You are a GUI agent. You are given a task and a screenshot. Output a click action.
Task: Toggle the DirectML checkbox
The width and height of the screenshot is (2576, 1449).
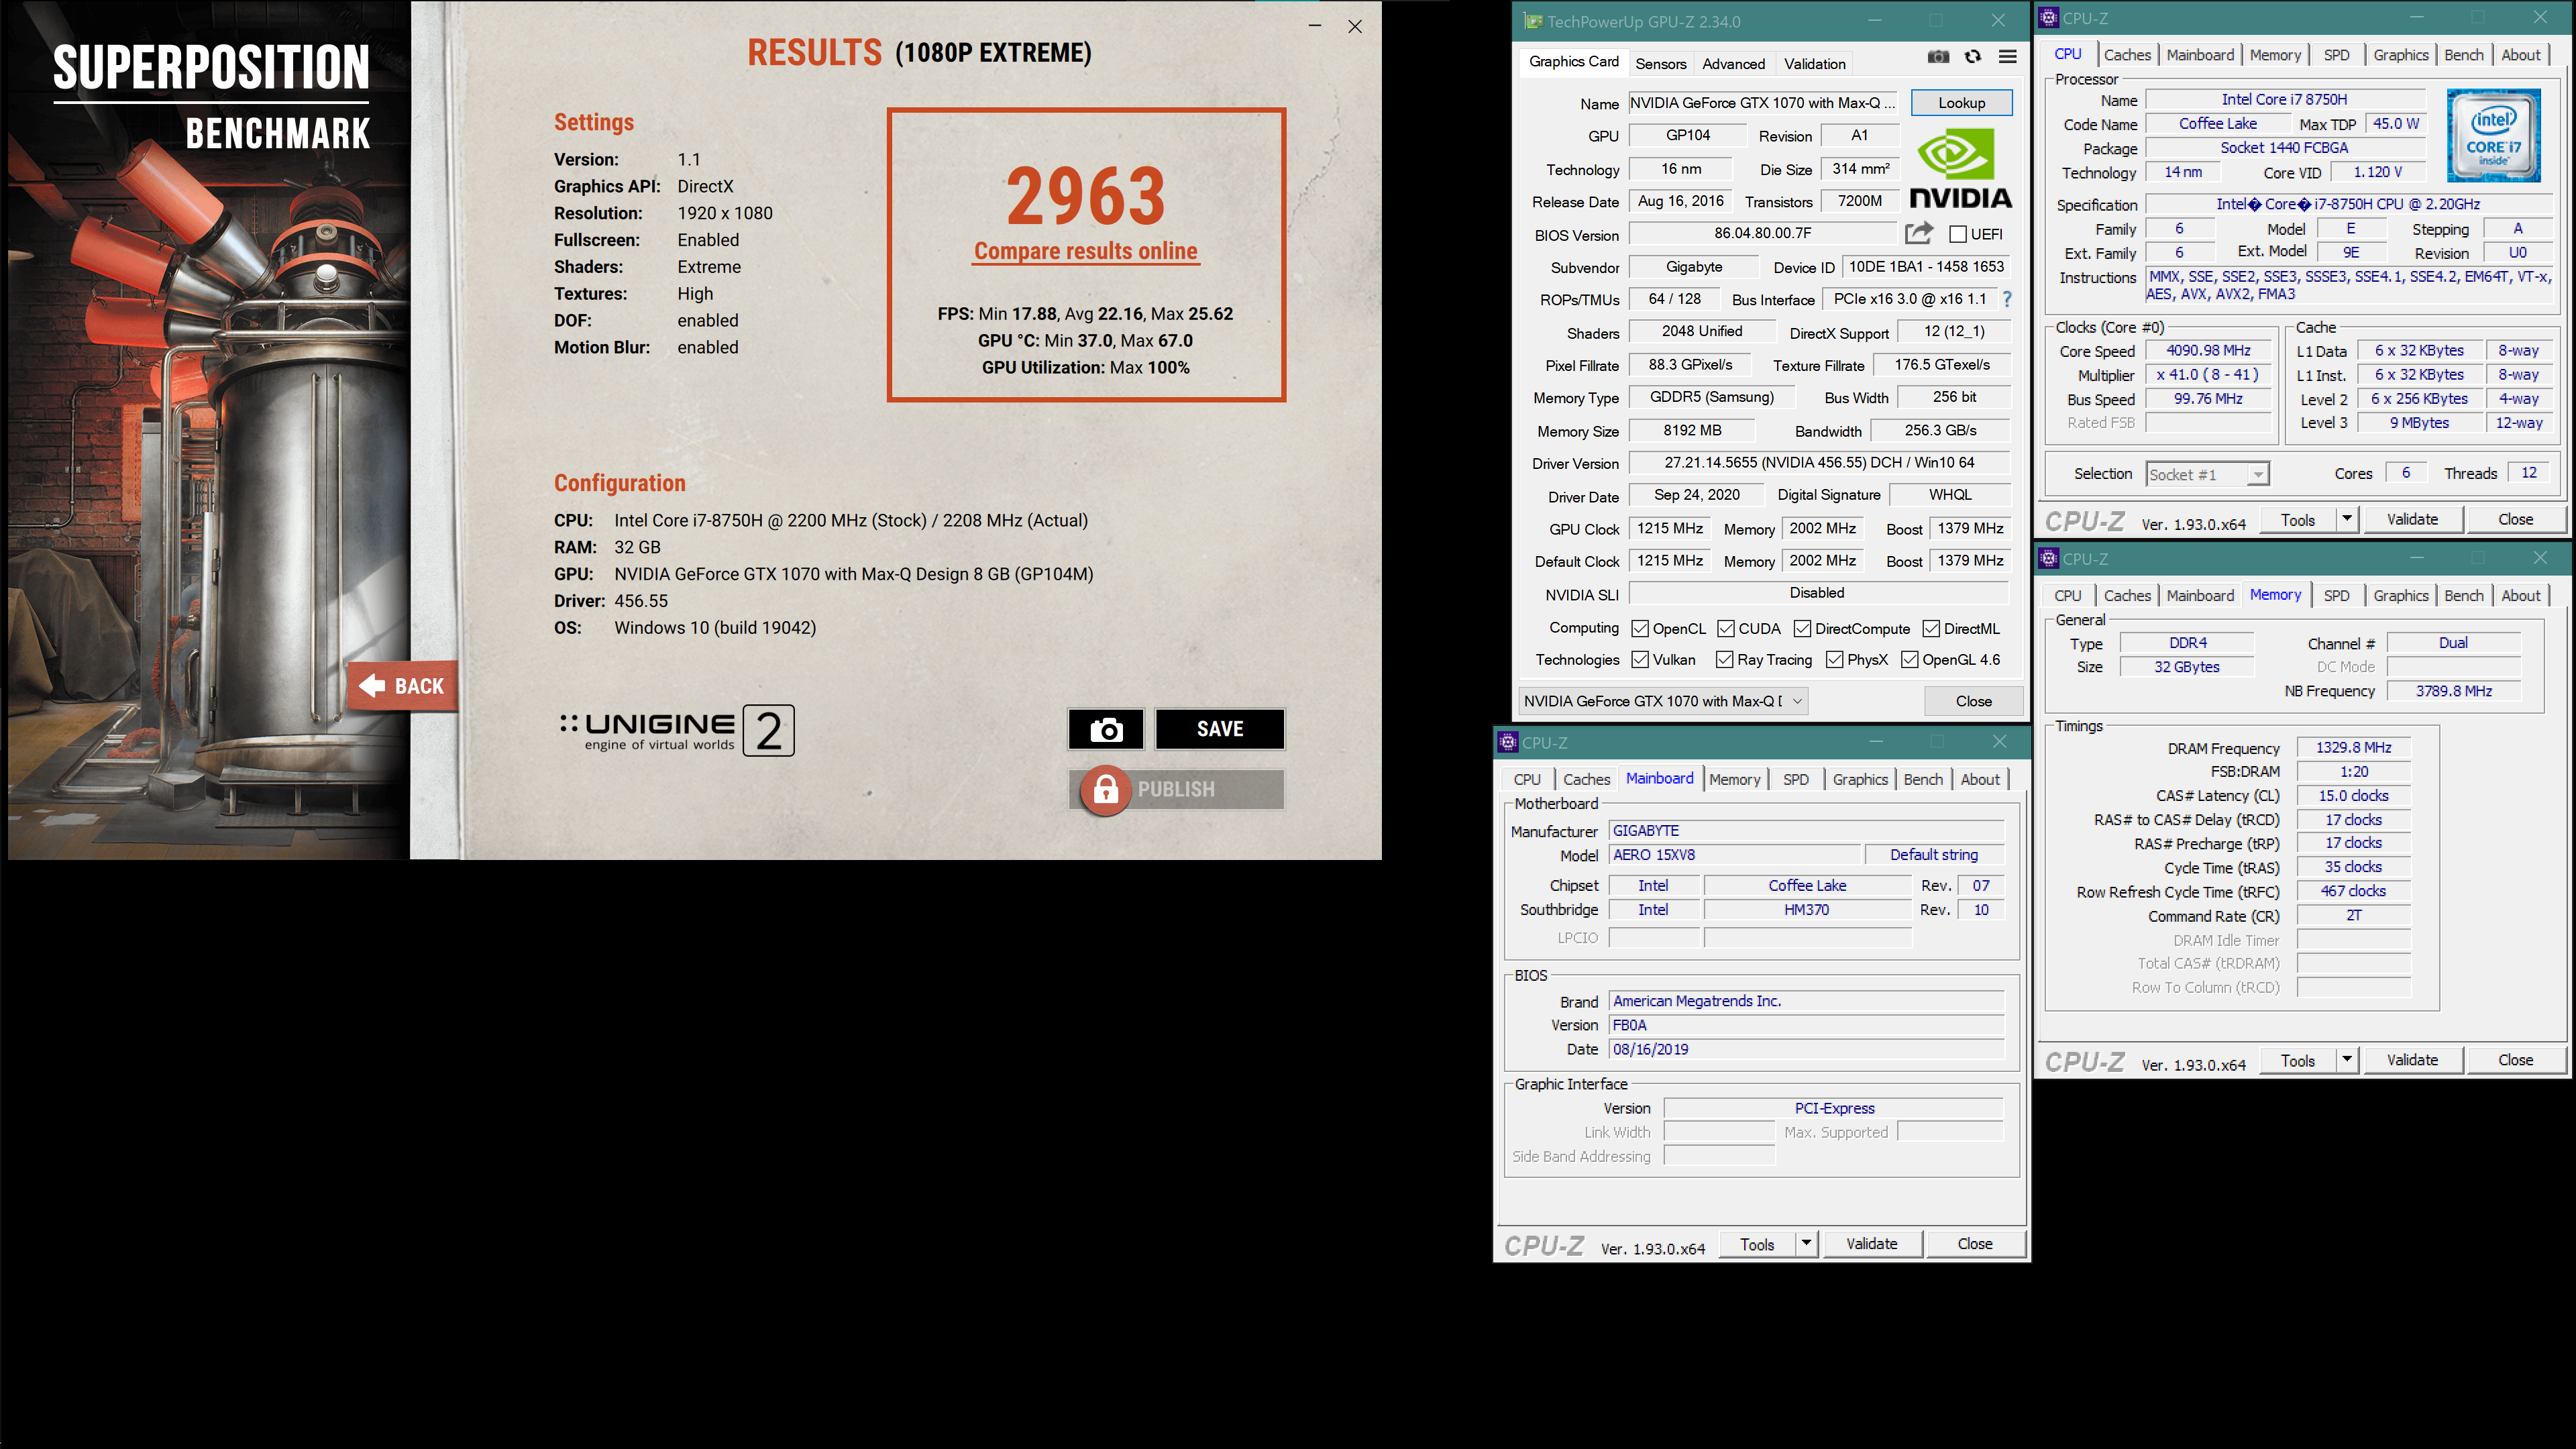1931,628
